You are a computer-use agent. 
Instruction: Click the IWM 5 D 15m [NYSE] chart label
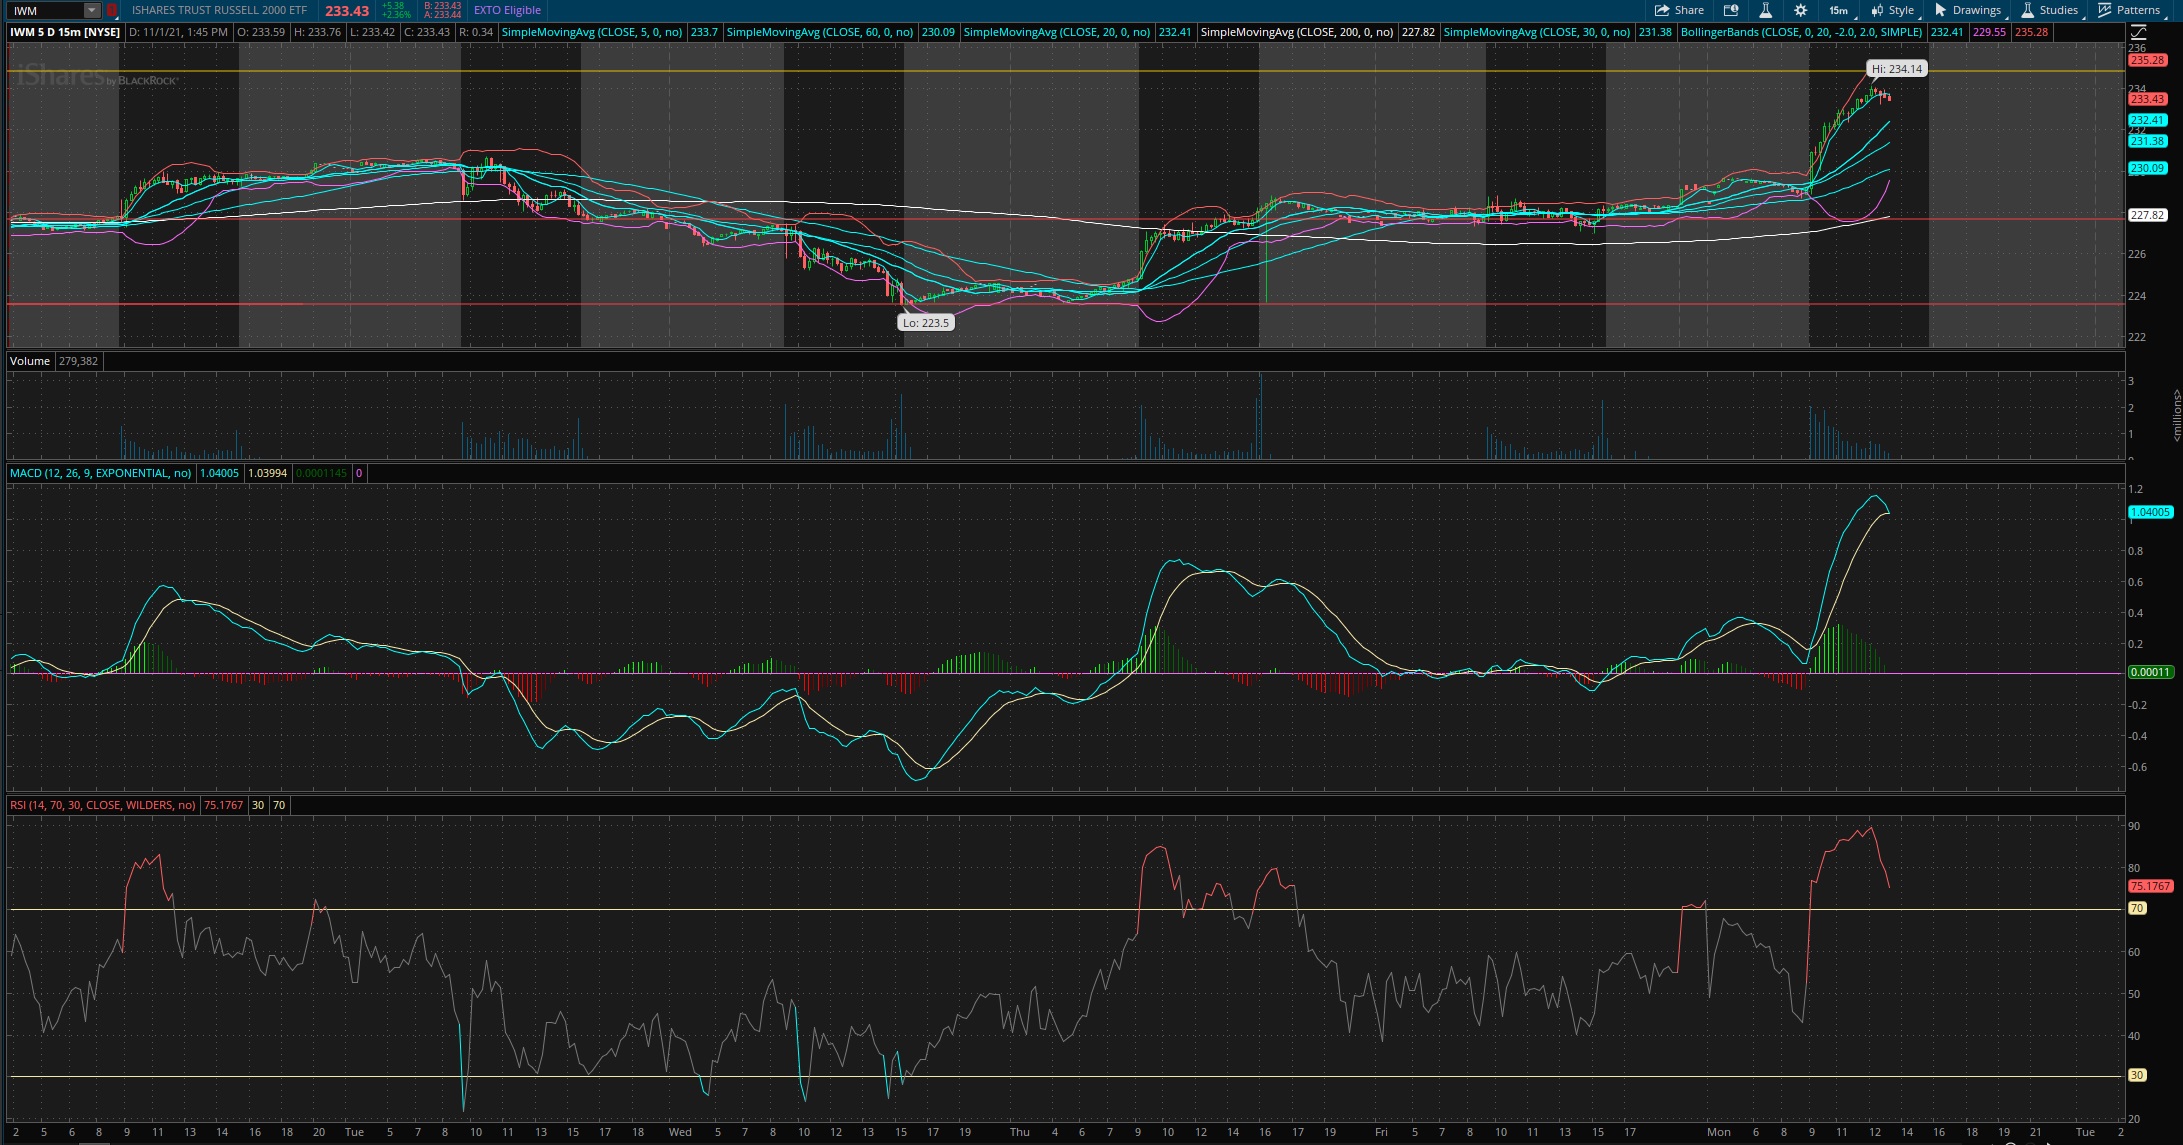pos(65,32)
